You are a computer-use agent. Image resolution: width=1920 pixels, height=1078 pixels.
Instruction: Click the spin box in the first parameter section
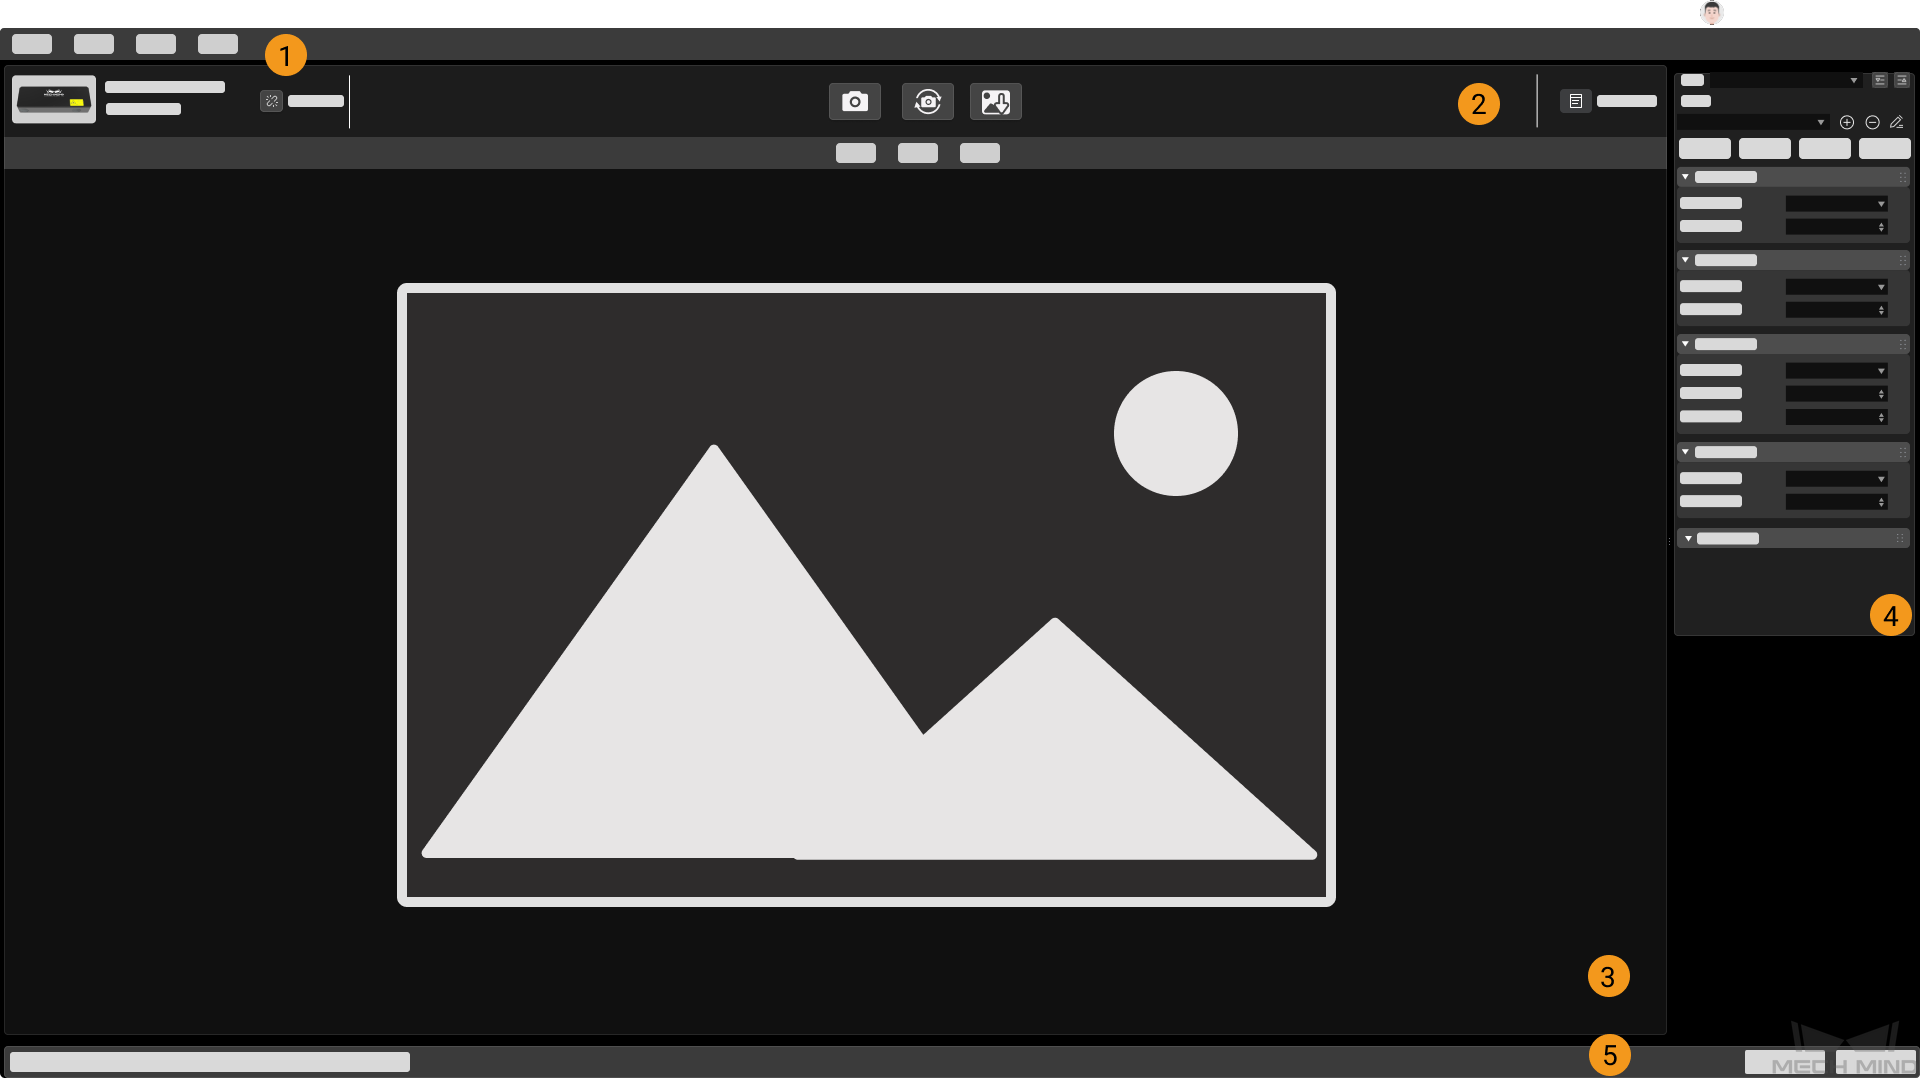click(1837, 227)
